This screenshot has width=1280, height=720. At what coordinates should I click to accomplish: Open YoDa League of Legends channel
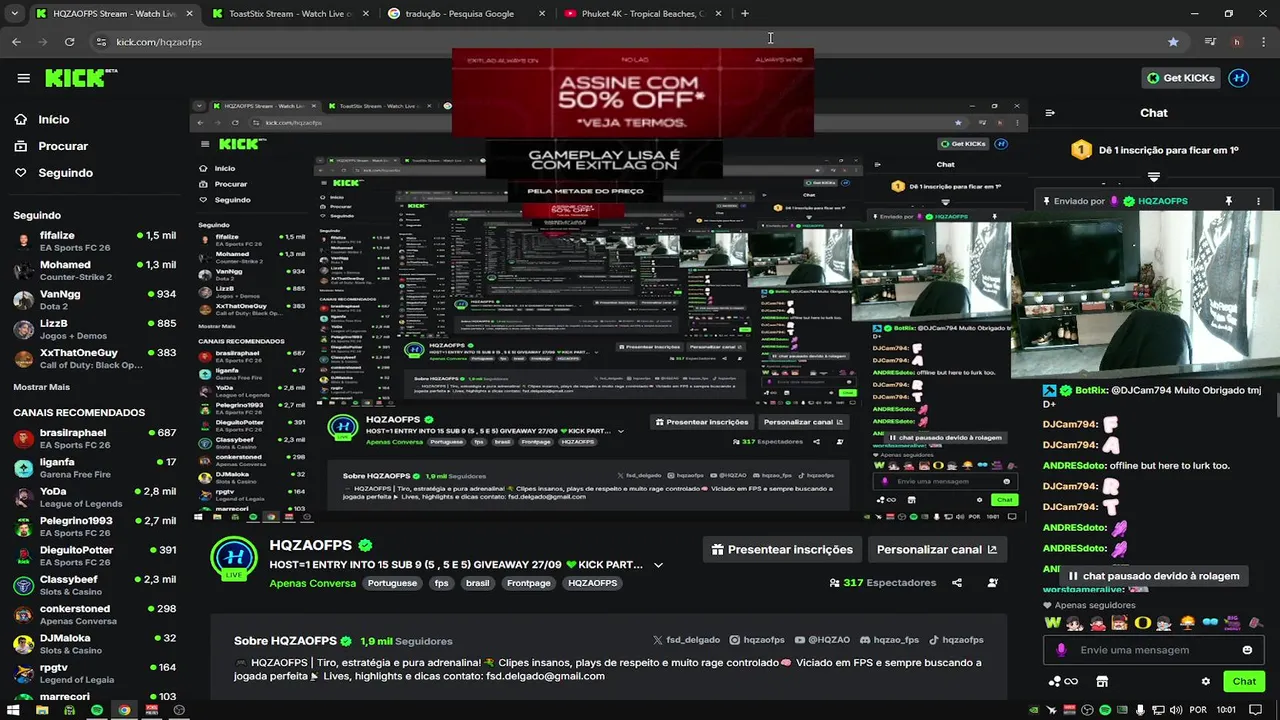click(93, 497)
